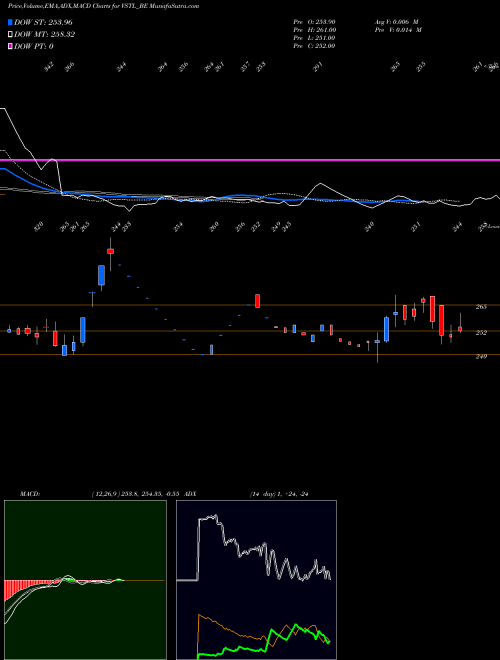The height and width of the screenshot is (660, 500).
Task: Click the magenta horizontal DOW PT line
Action: [250, 160]
